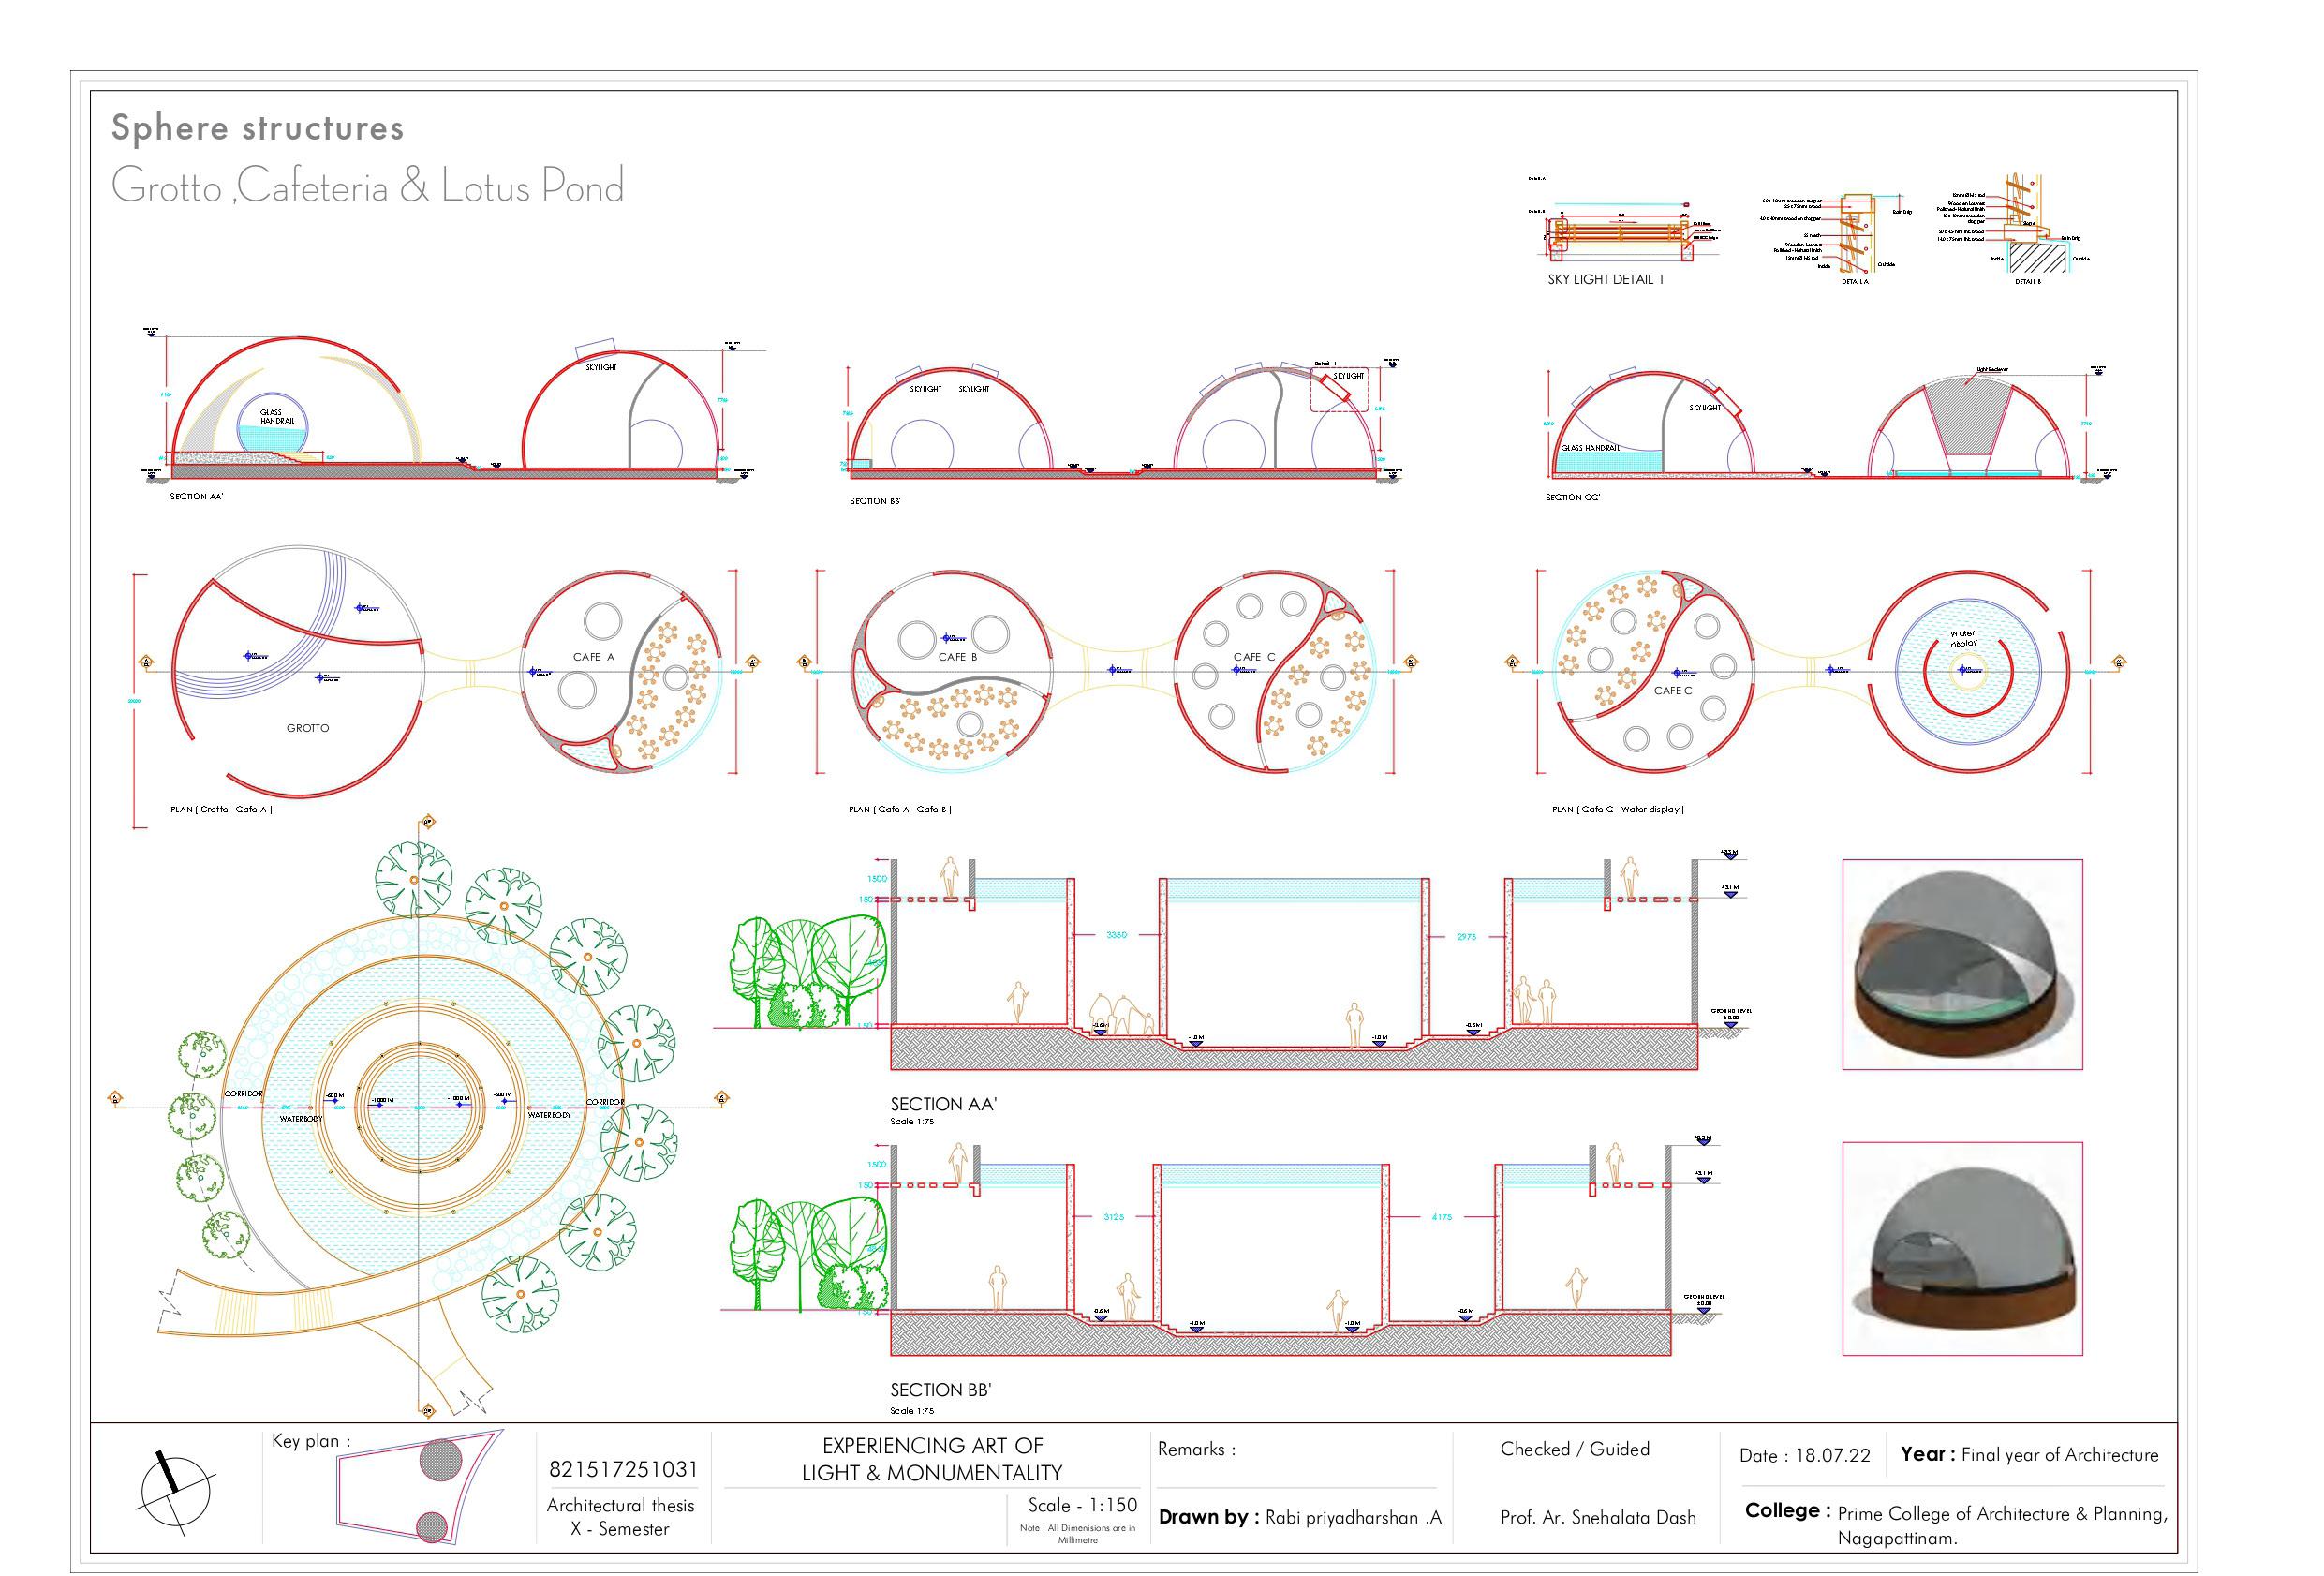2324x1576 pixels.
Task: Click the skylight detail dashed red box
Action: 1339,387
